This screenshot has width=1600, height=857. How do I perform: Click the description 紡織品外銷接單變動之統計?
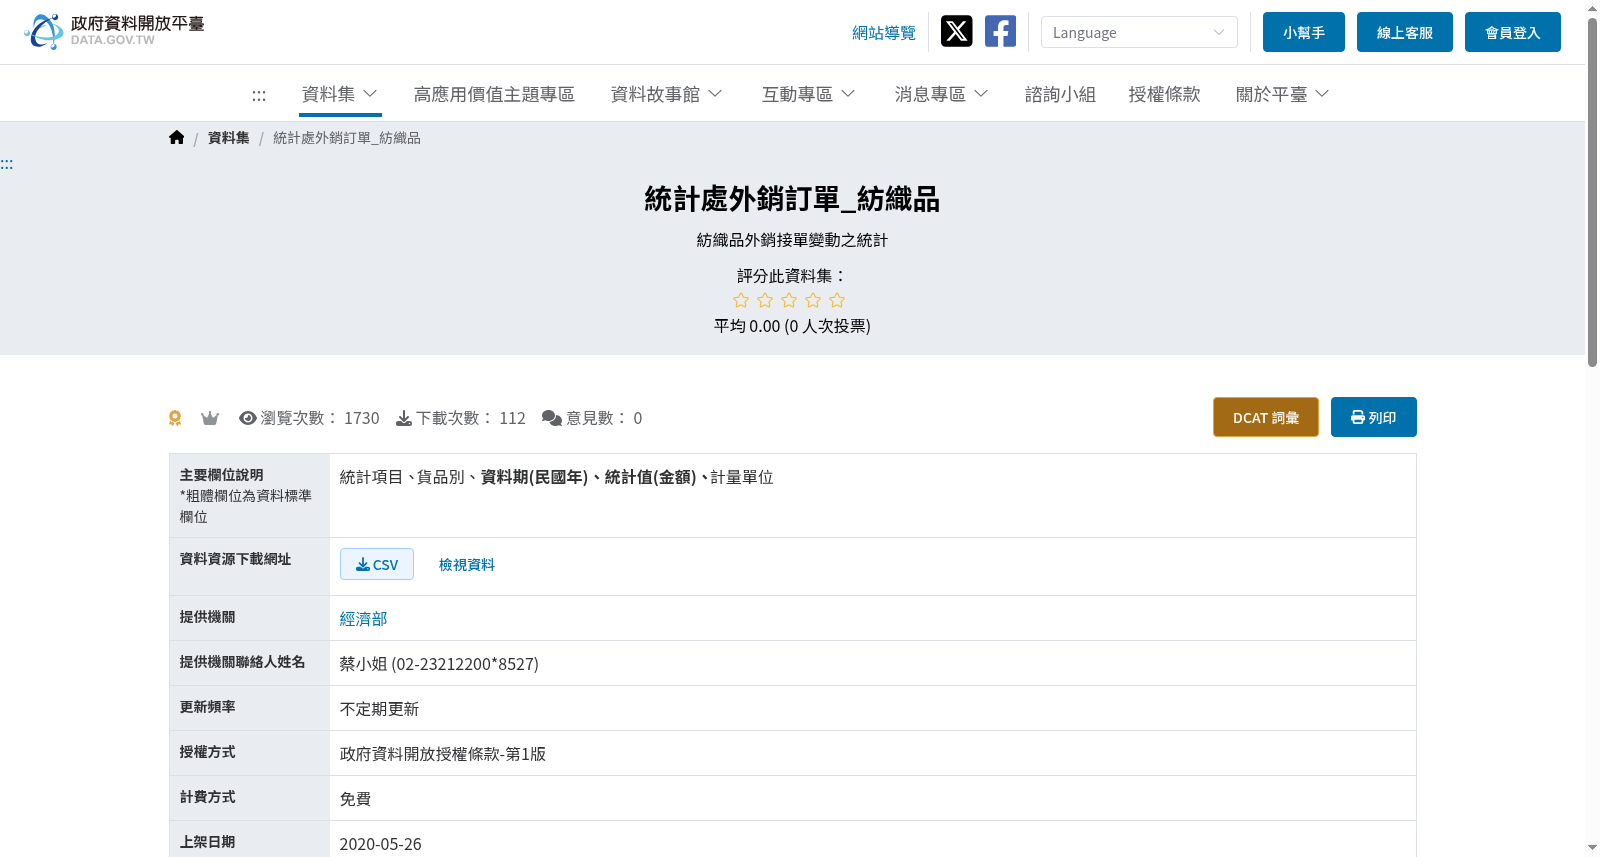792,240
